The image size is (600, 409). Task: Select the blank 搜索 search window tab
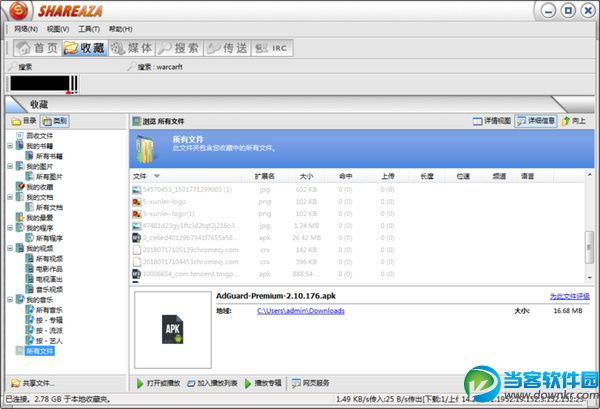click(x=21, y=67)
